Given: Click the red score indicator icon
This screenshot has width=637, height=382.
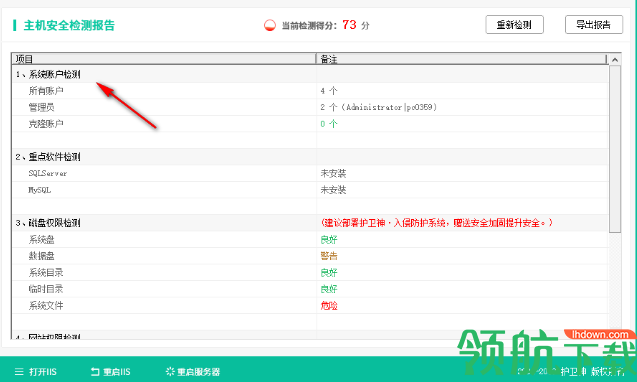Looking at the screenshot, I should click(270, 26).
